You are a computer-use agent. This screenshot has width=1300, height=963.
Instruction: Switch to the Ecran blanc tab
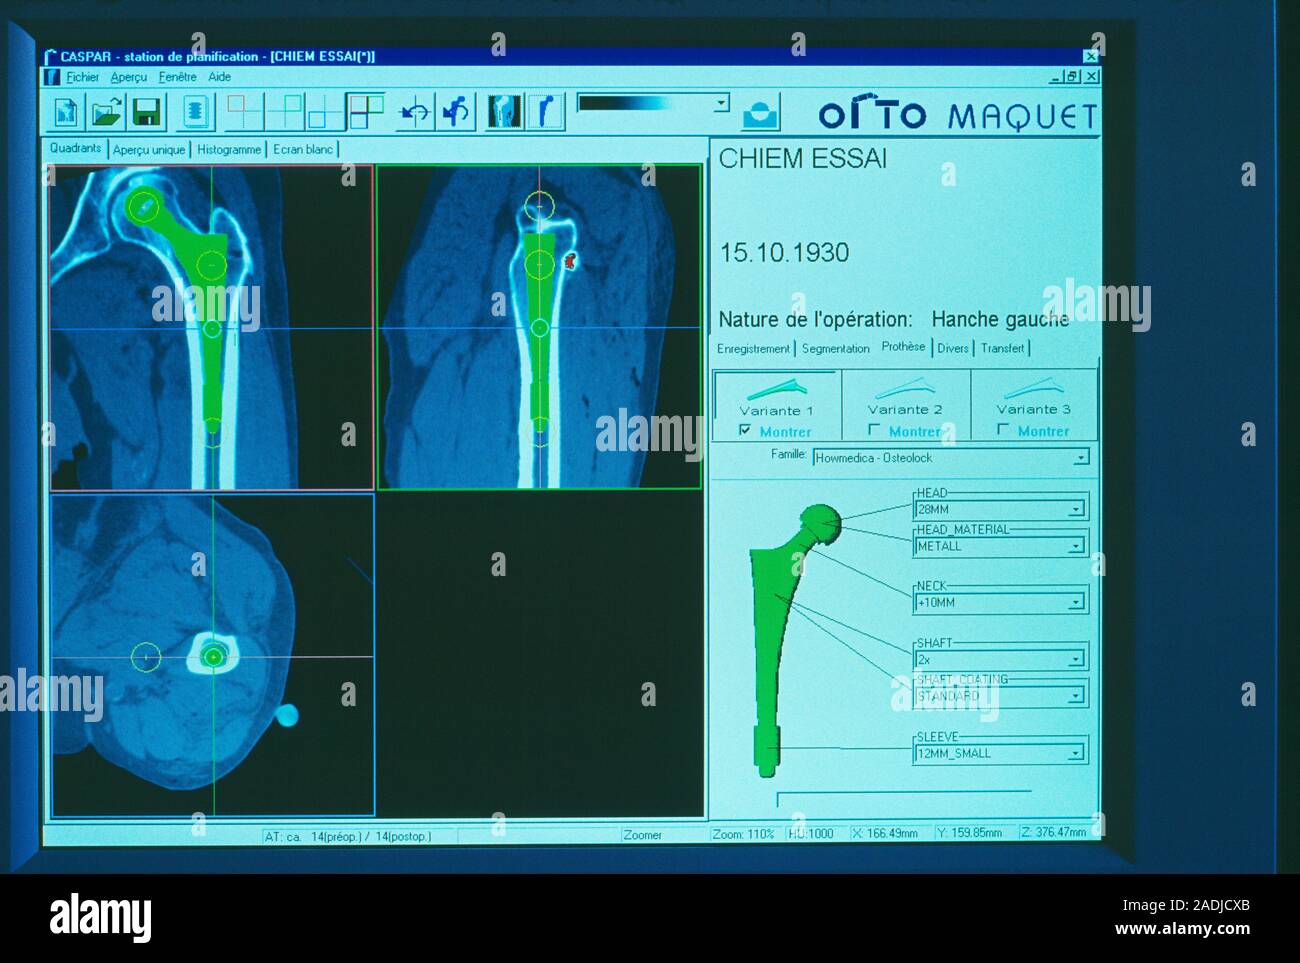pyautogui.click(x=303, y=150)
